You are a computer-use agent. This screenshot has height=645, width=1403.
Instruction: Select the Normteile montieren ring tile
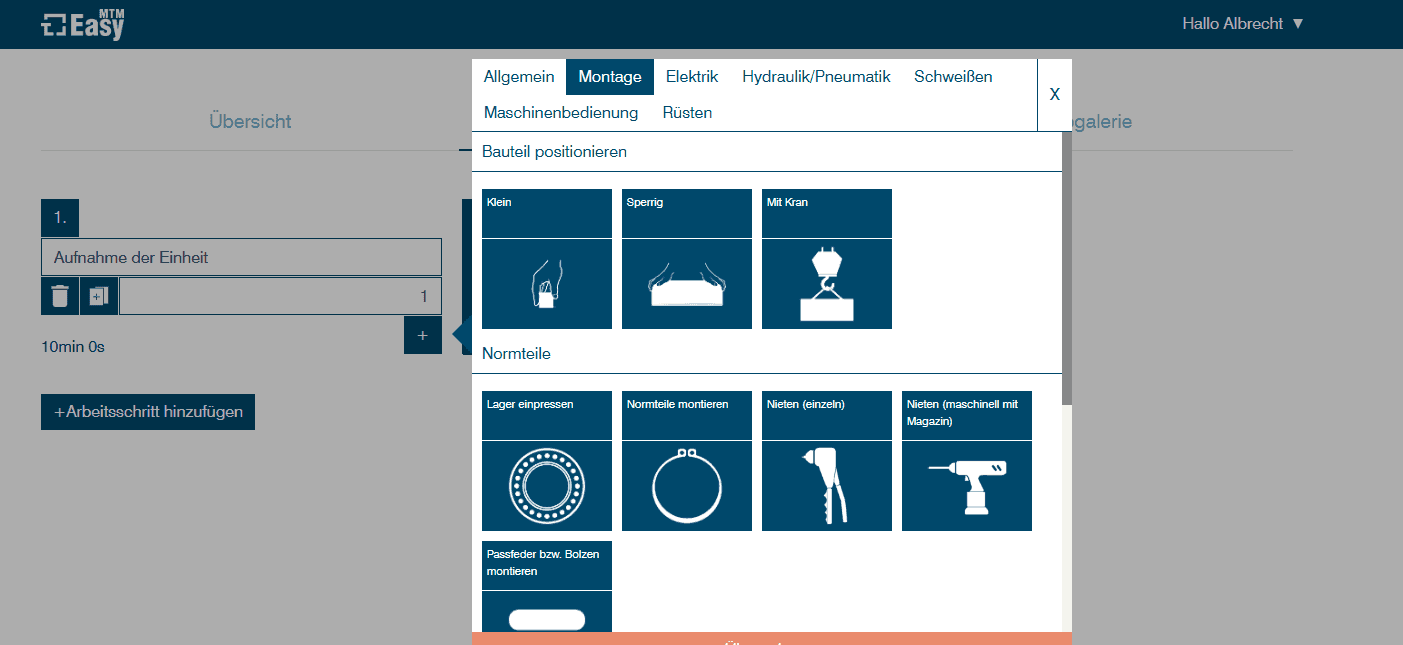686,461
